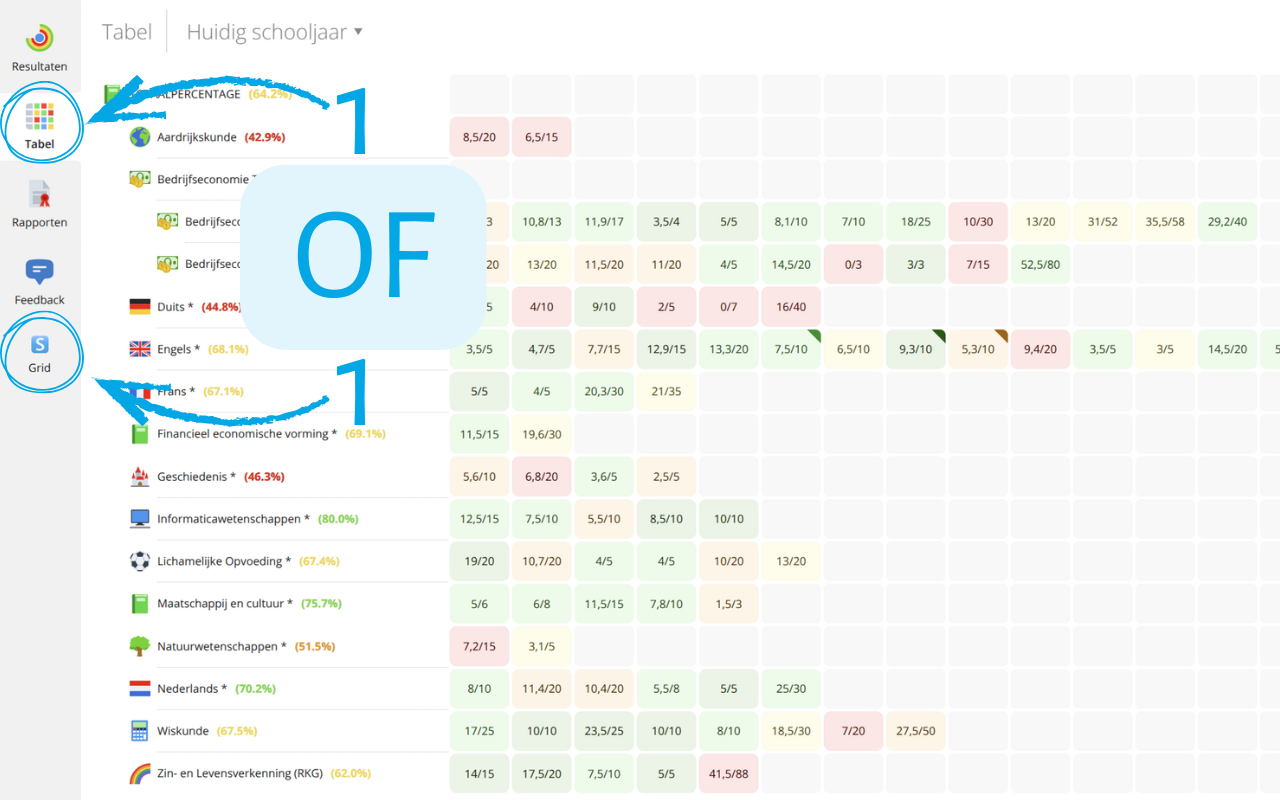Open the Rapporten section

pyautogui.click(x=40, y=203)
